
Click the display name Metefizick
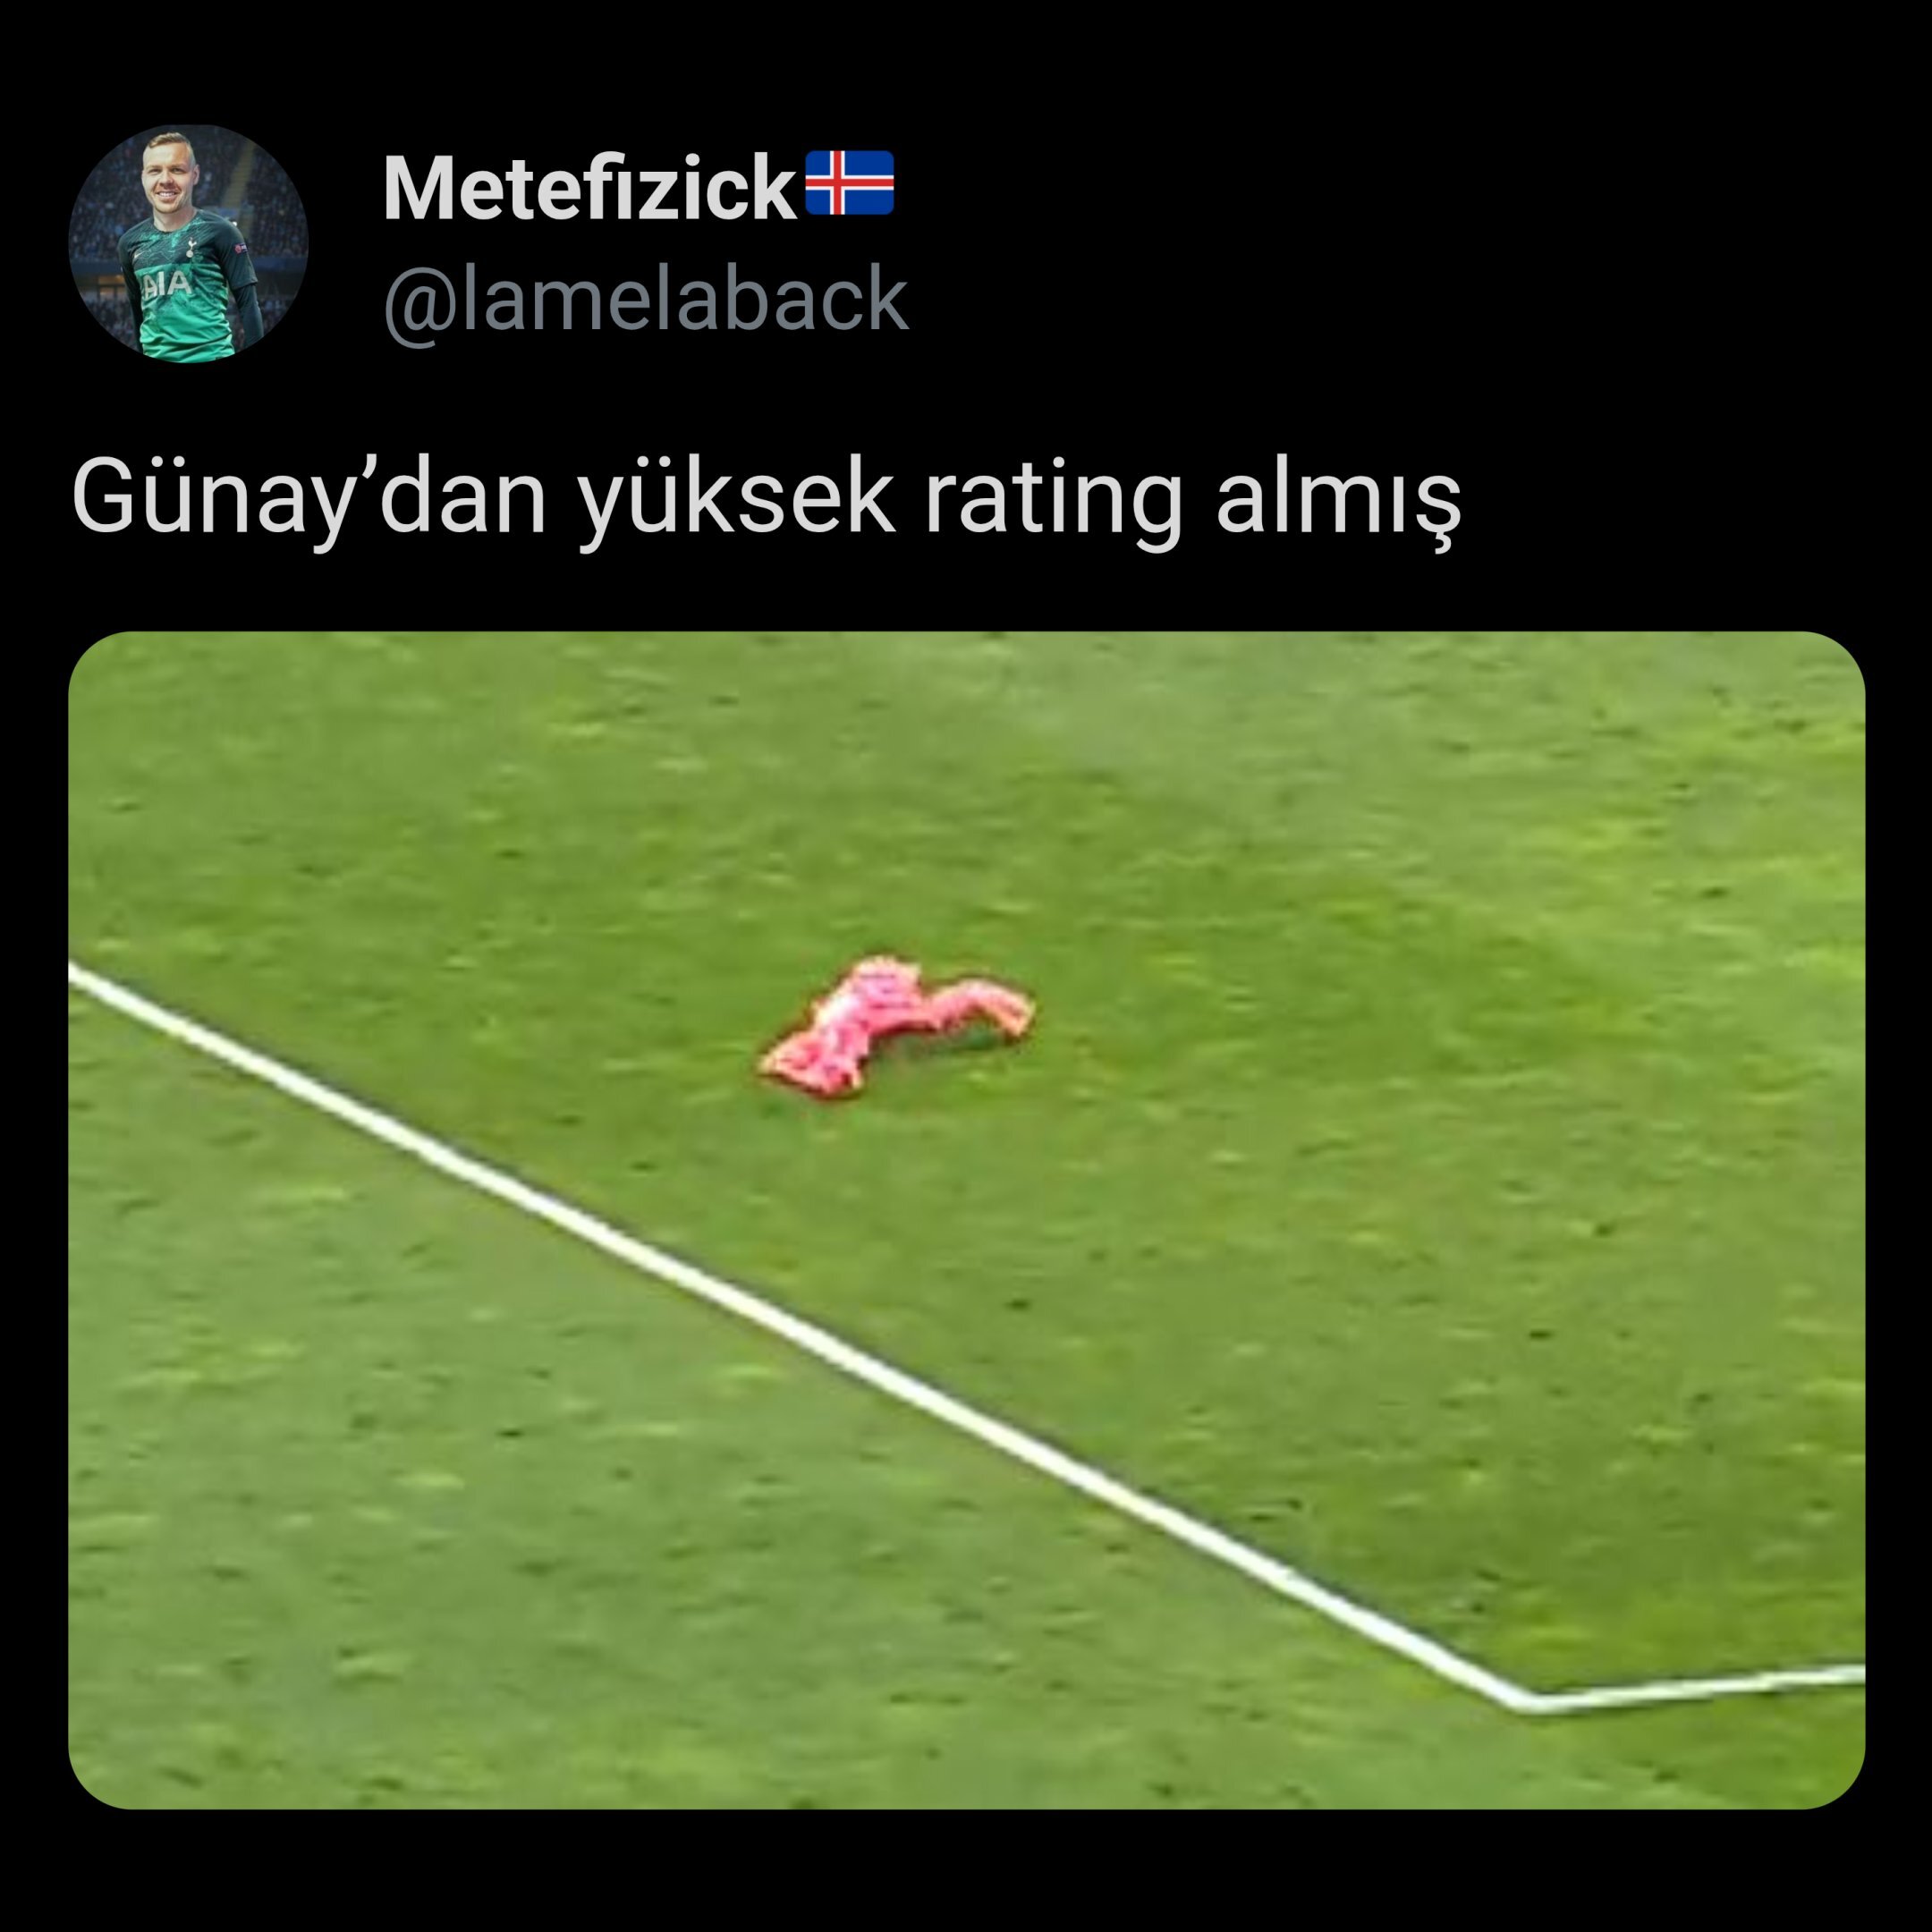click(x=590, y=188)
